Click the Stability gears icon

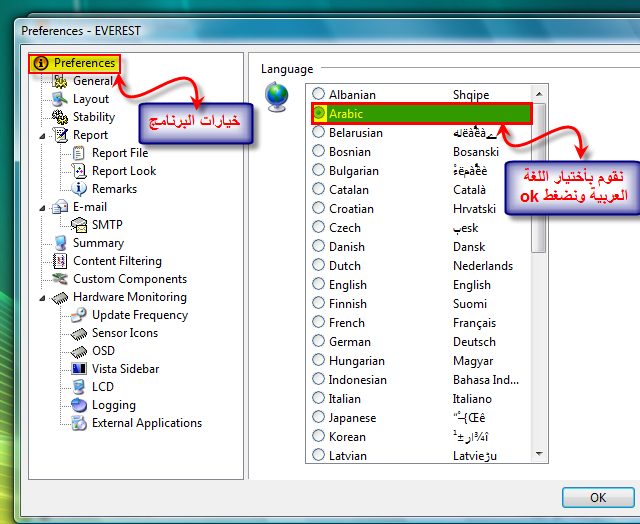coord(60,117)
